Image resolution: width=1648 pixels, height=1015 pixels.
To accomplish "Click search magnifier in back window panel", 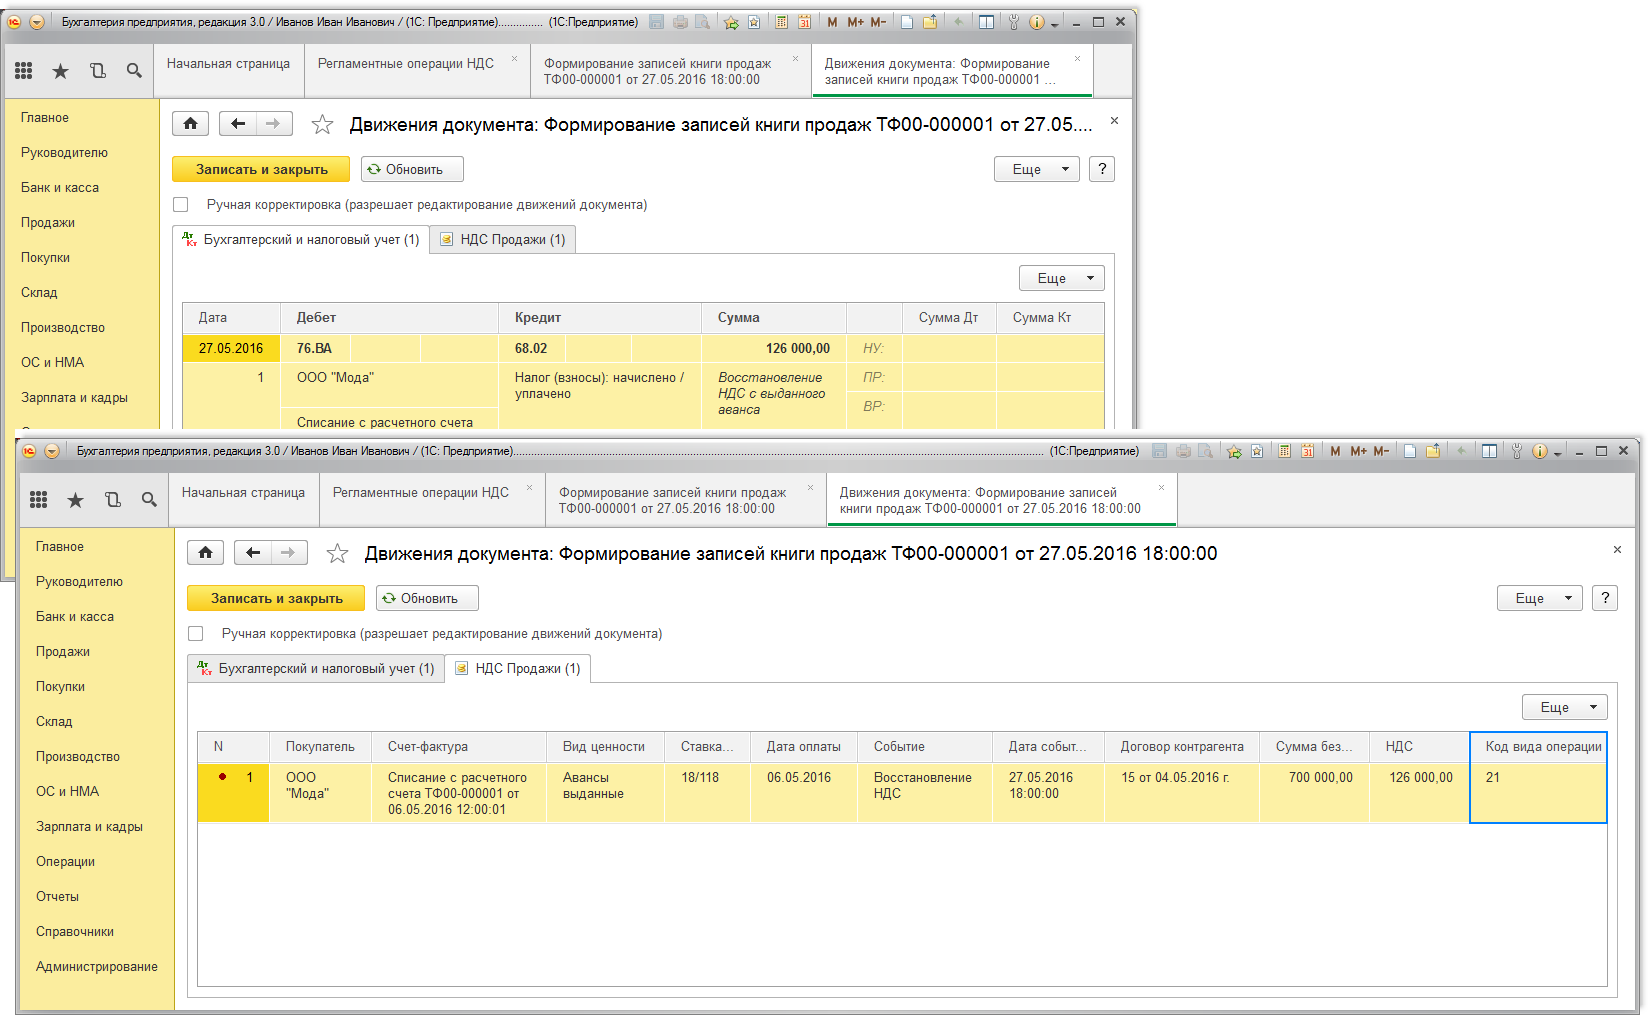I will click(134, 71).
